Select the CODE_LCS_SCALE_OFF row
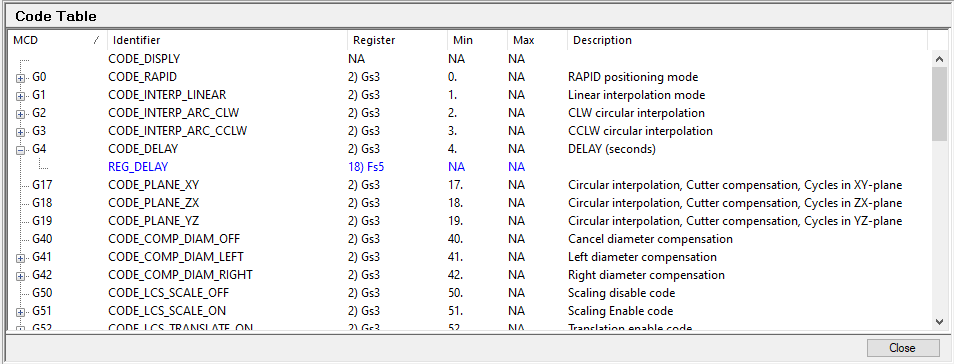The height and width of the screenshot is (364, 954). click(468, 293)
